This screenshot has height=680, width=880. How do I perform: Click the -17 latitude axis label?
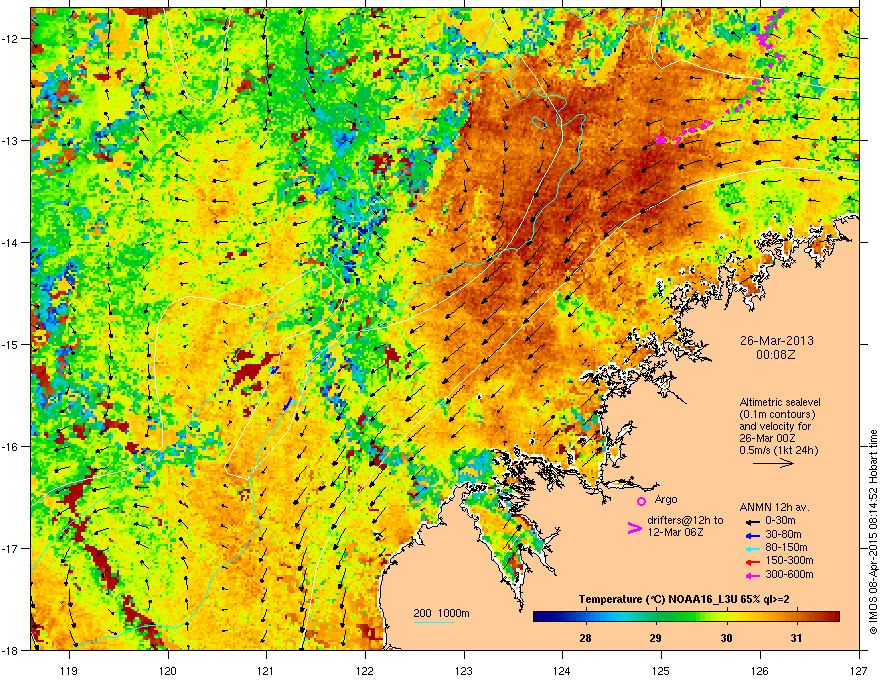pos(11,548)
